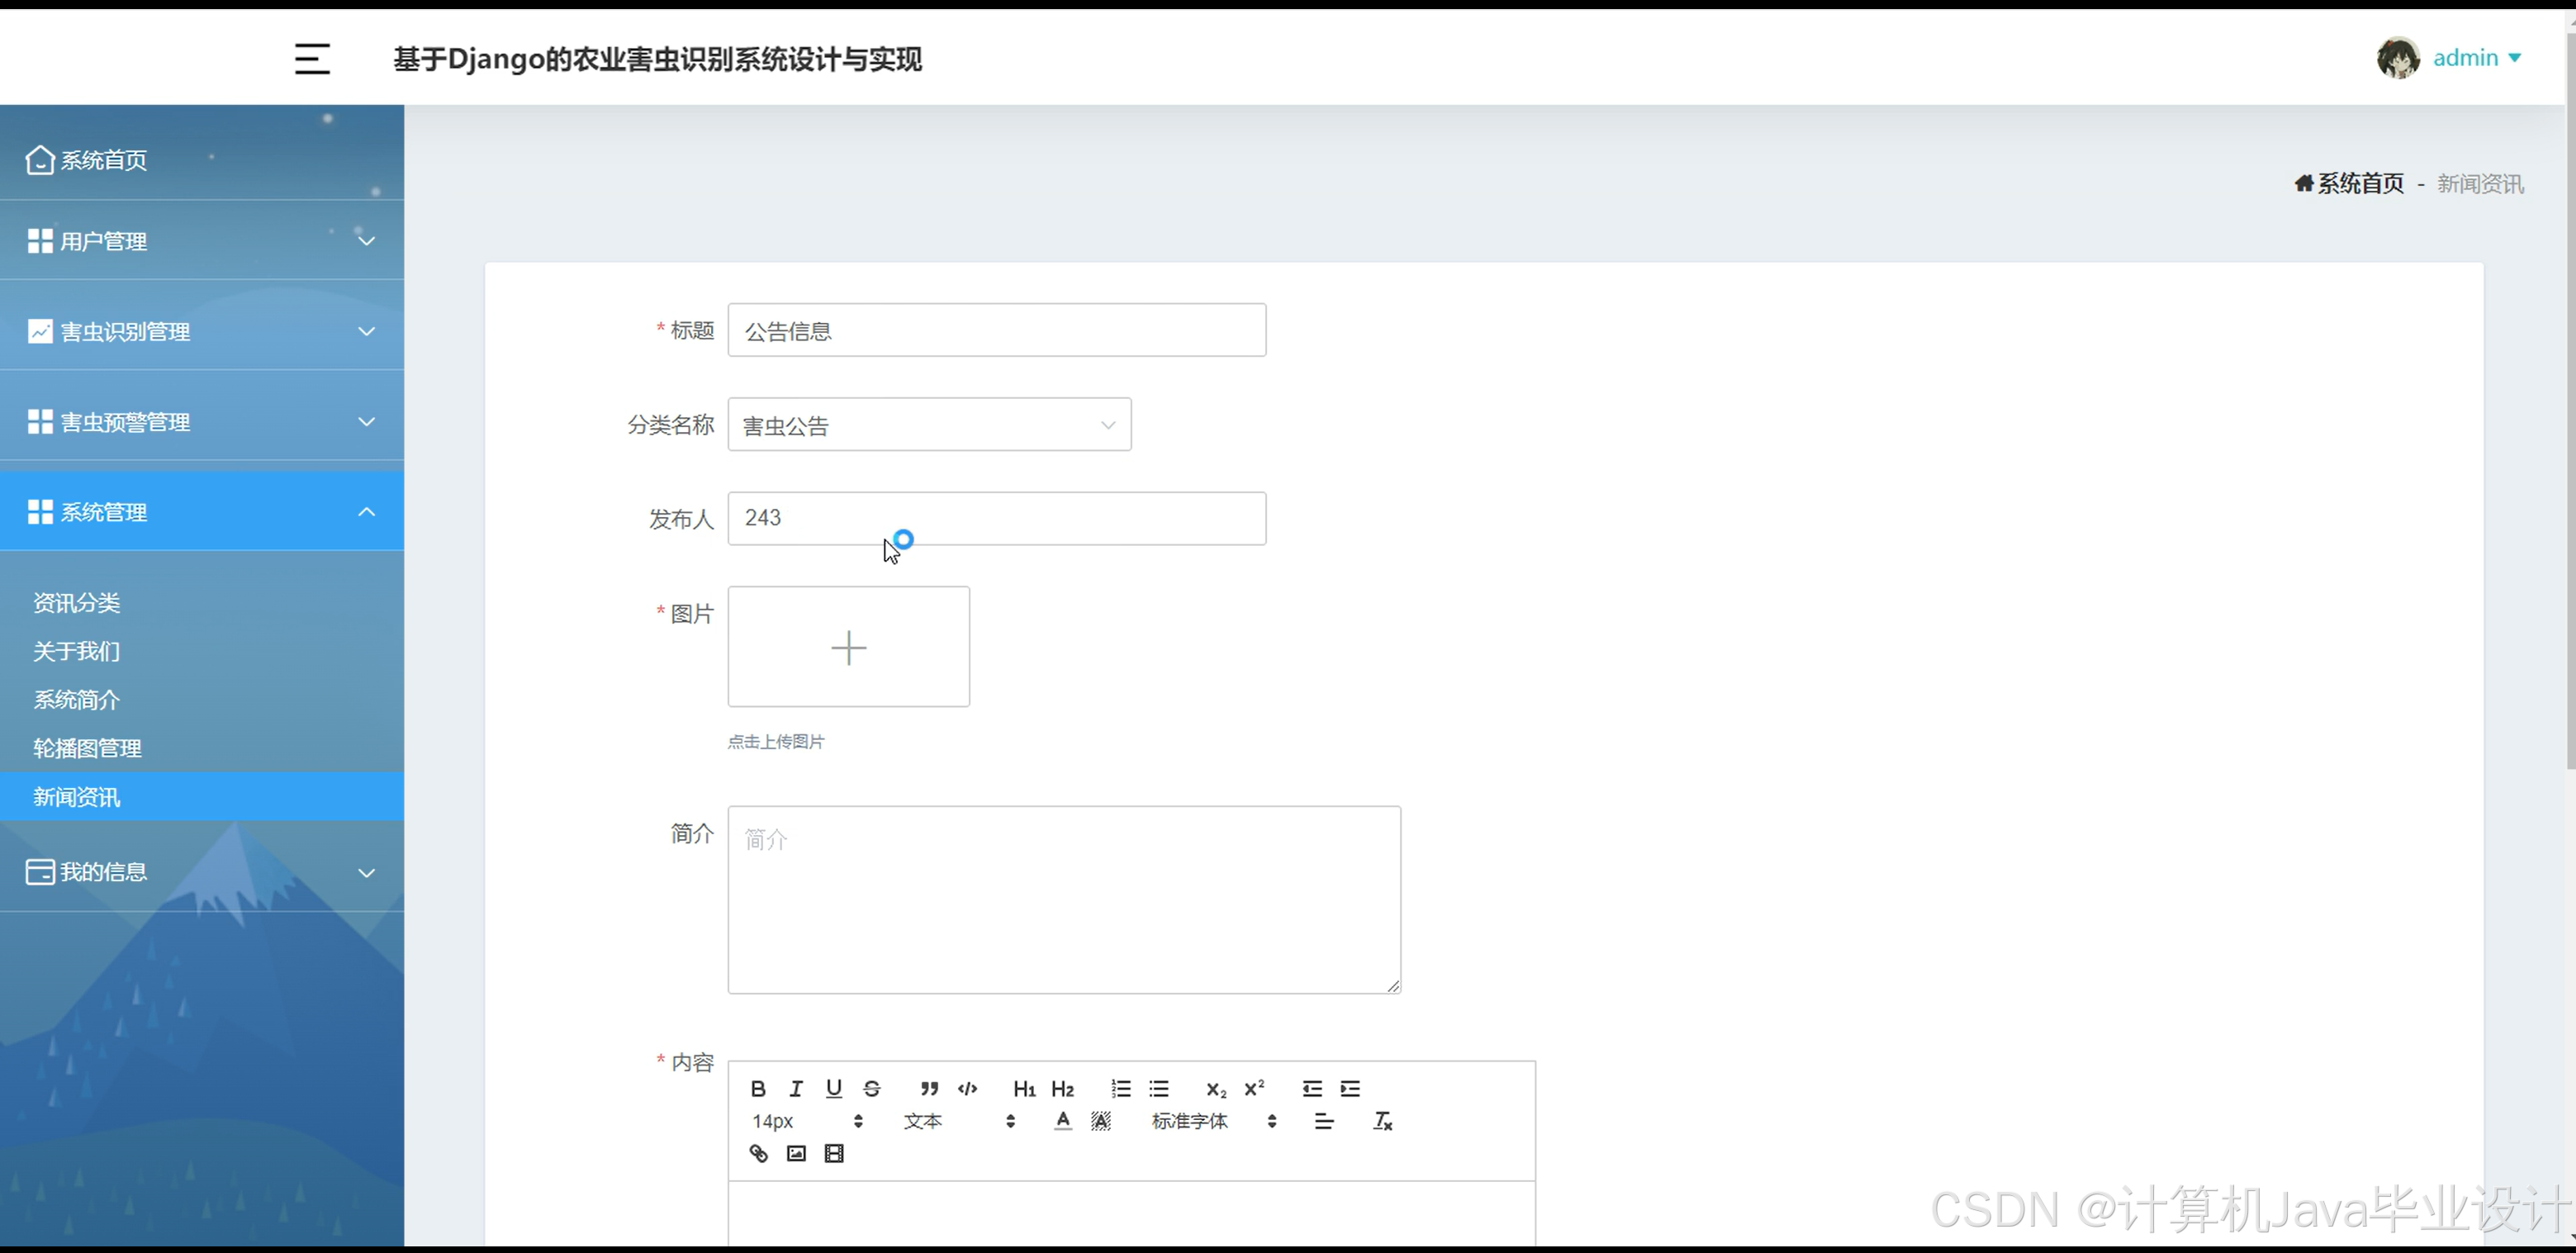Screen dimensions: 2576x1253
Task: Apply strikethrough formatting in the editor
Action: (x=872, y=1088)
